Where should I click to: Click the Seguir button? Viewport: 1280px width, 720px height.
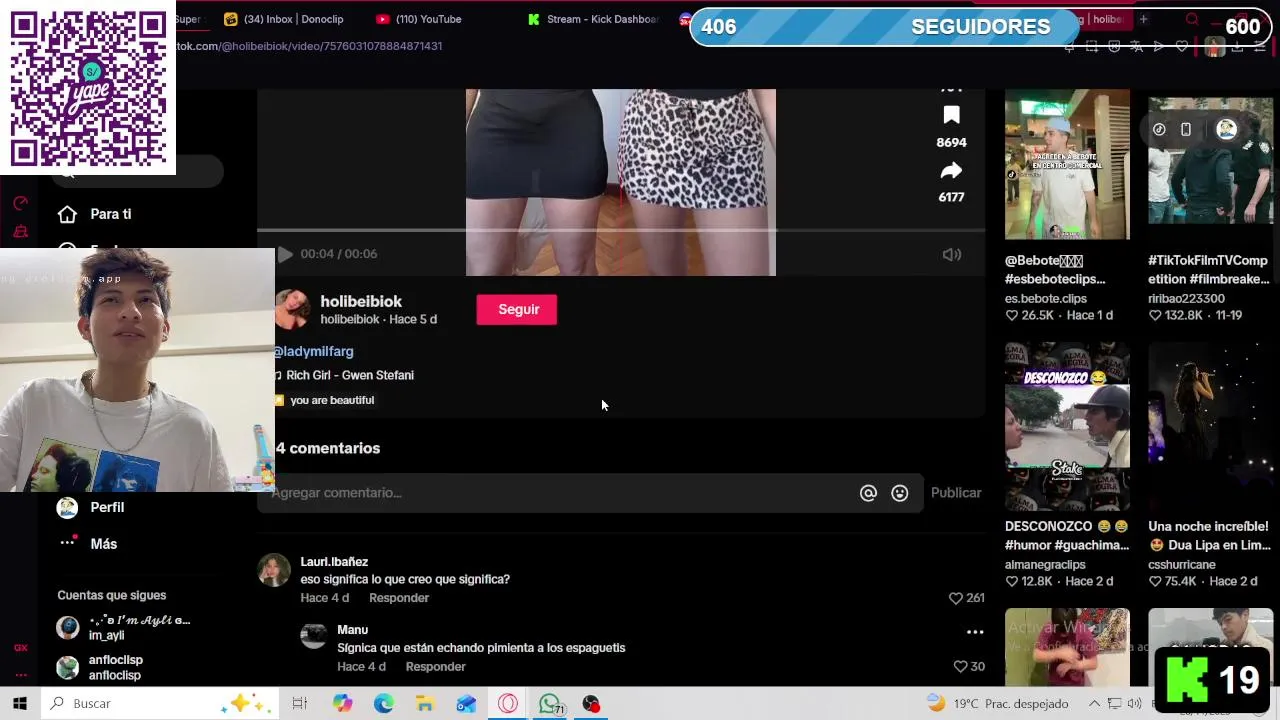[517, 310]
